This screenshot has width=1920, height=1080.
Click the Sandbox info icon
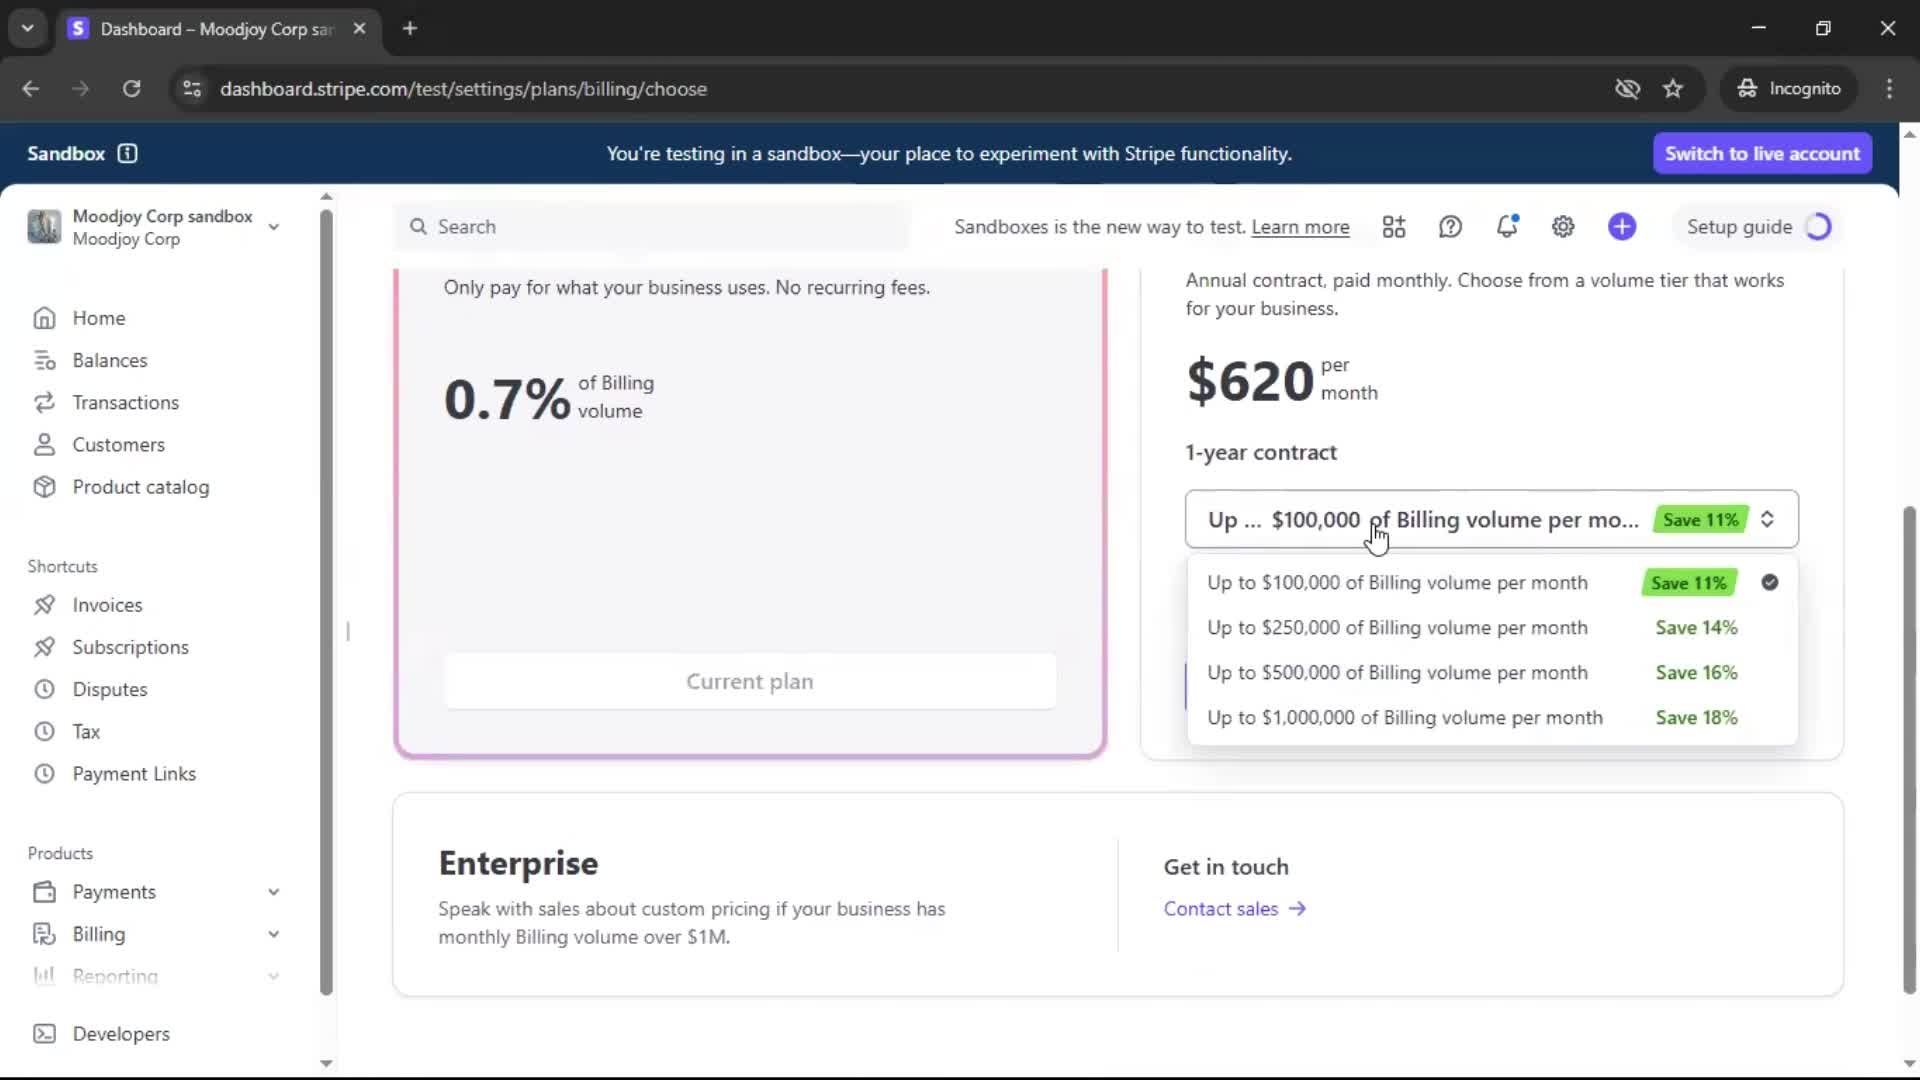[127, 153]
